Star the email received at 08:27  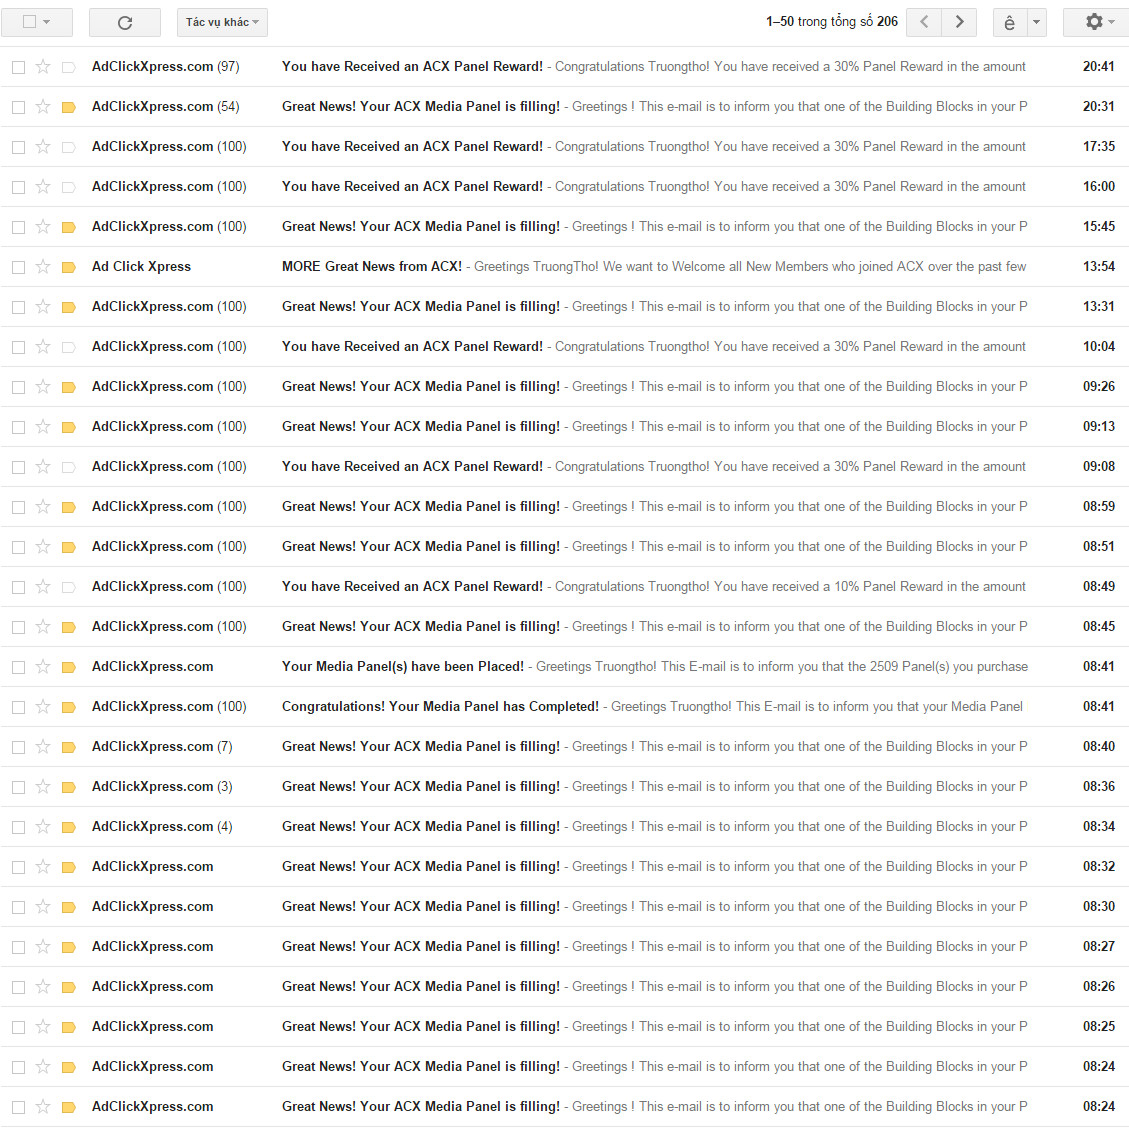(x=43, y=946)
